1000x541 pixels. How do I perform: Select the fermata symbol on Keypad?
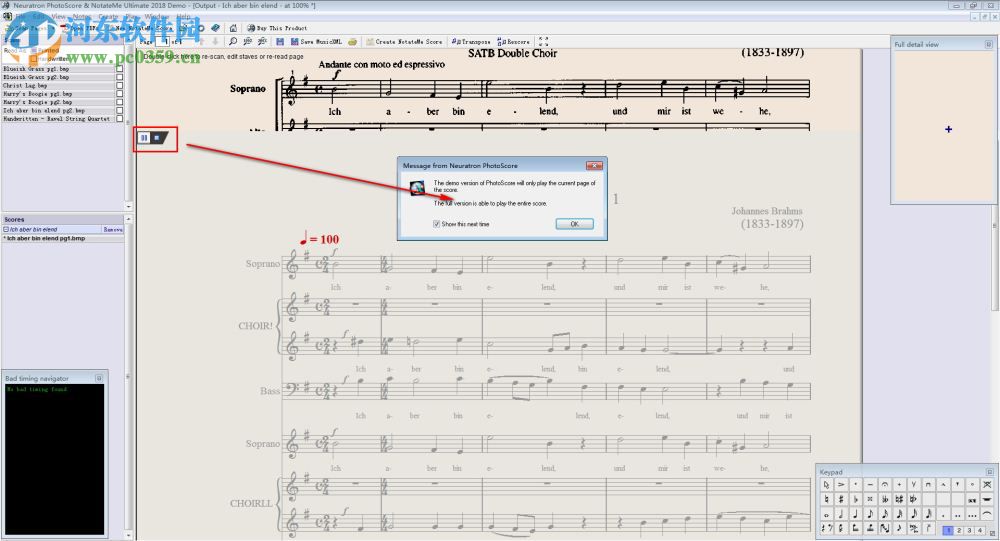tap(885, 484)
